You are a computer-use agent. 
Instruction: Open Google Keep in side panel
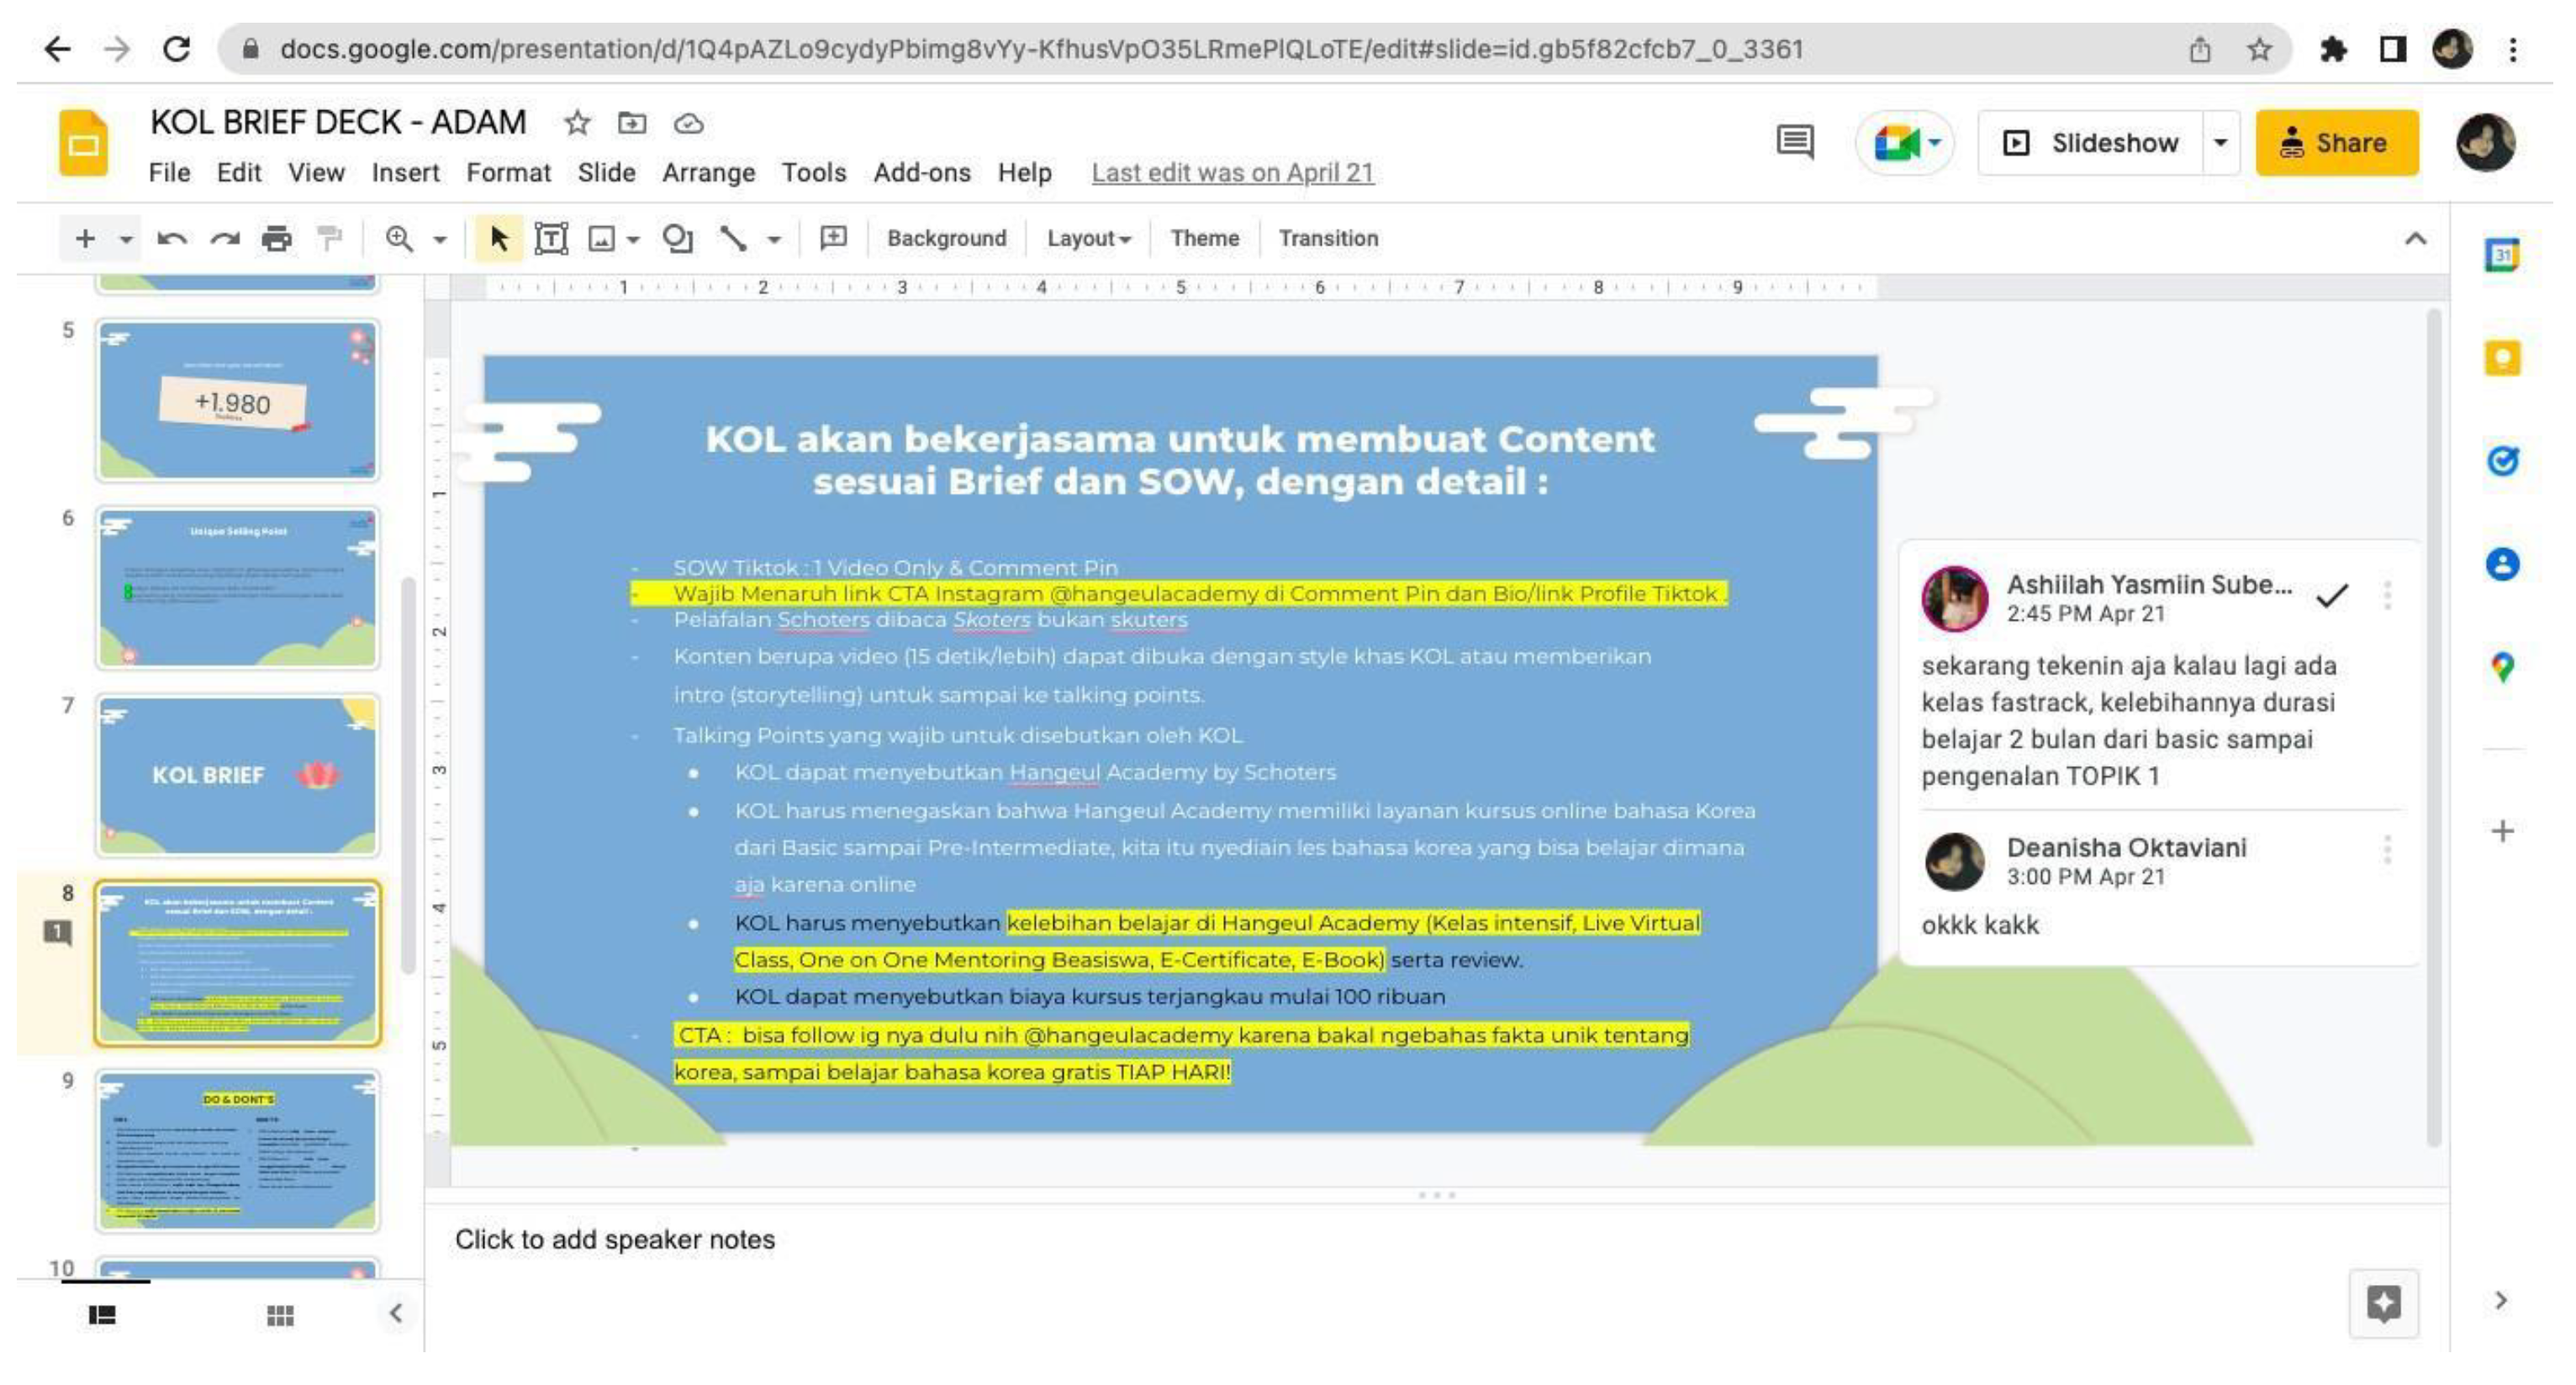coord(2502,358)
